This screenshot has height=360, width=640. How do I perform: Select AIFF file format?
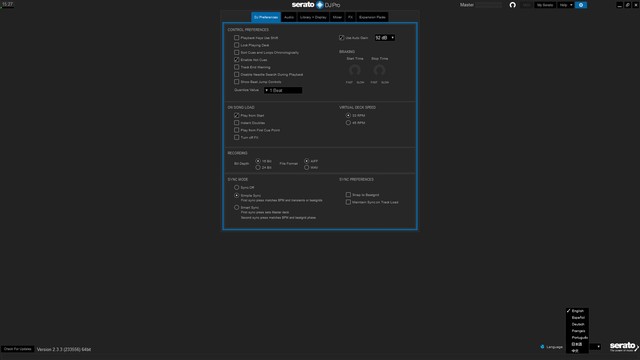307,161
